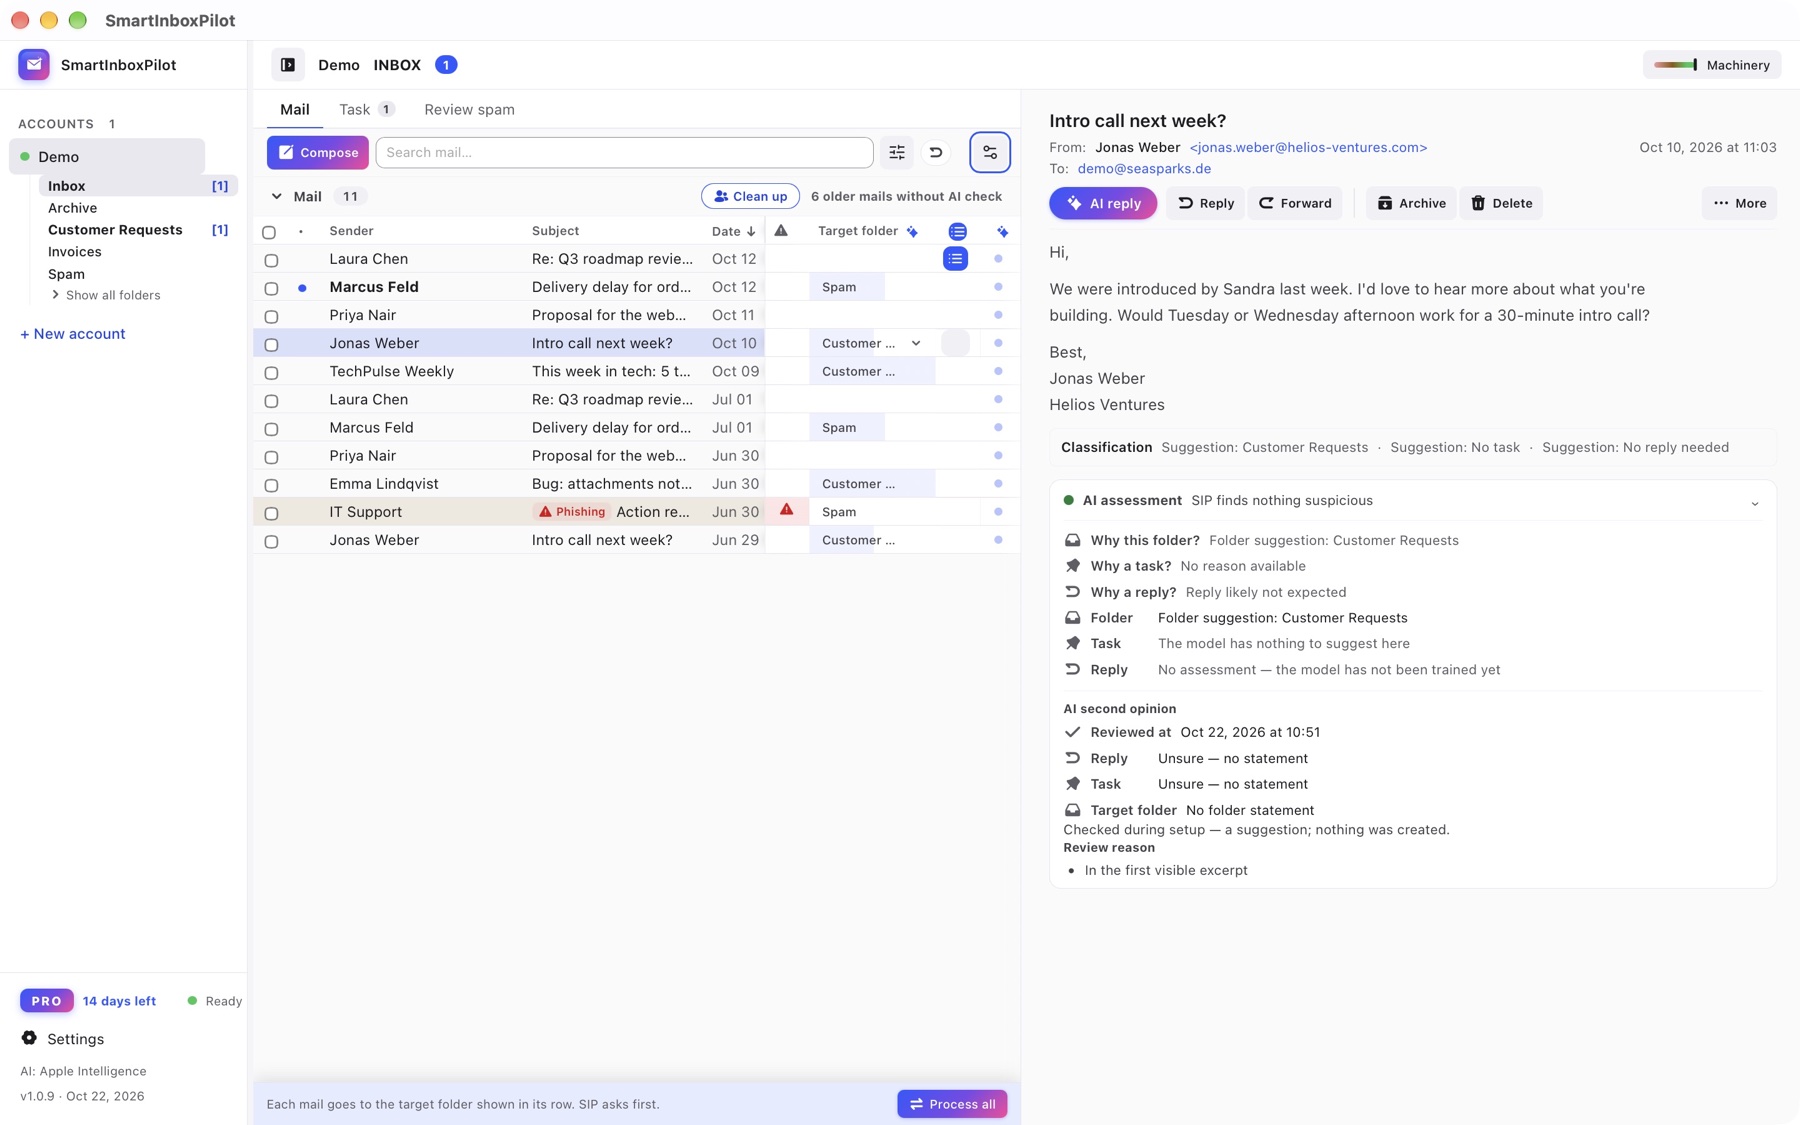The width and height of the screenshot is (1800, 1125).
Task: Expand Show all folders
Action: point(106,295)
